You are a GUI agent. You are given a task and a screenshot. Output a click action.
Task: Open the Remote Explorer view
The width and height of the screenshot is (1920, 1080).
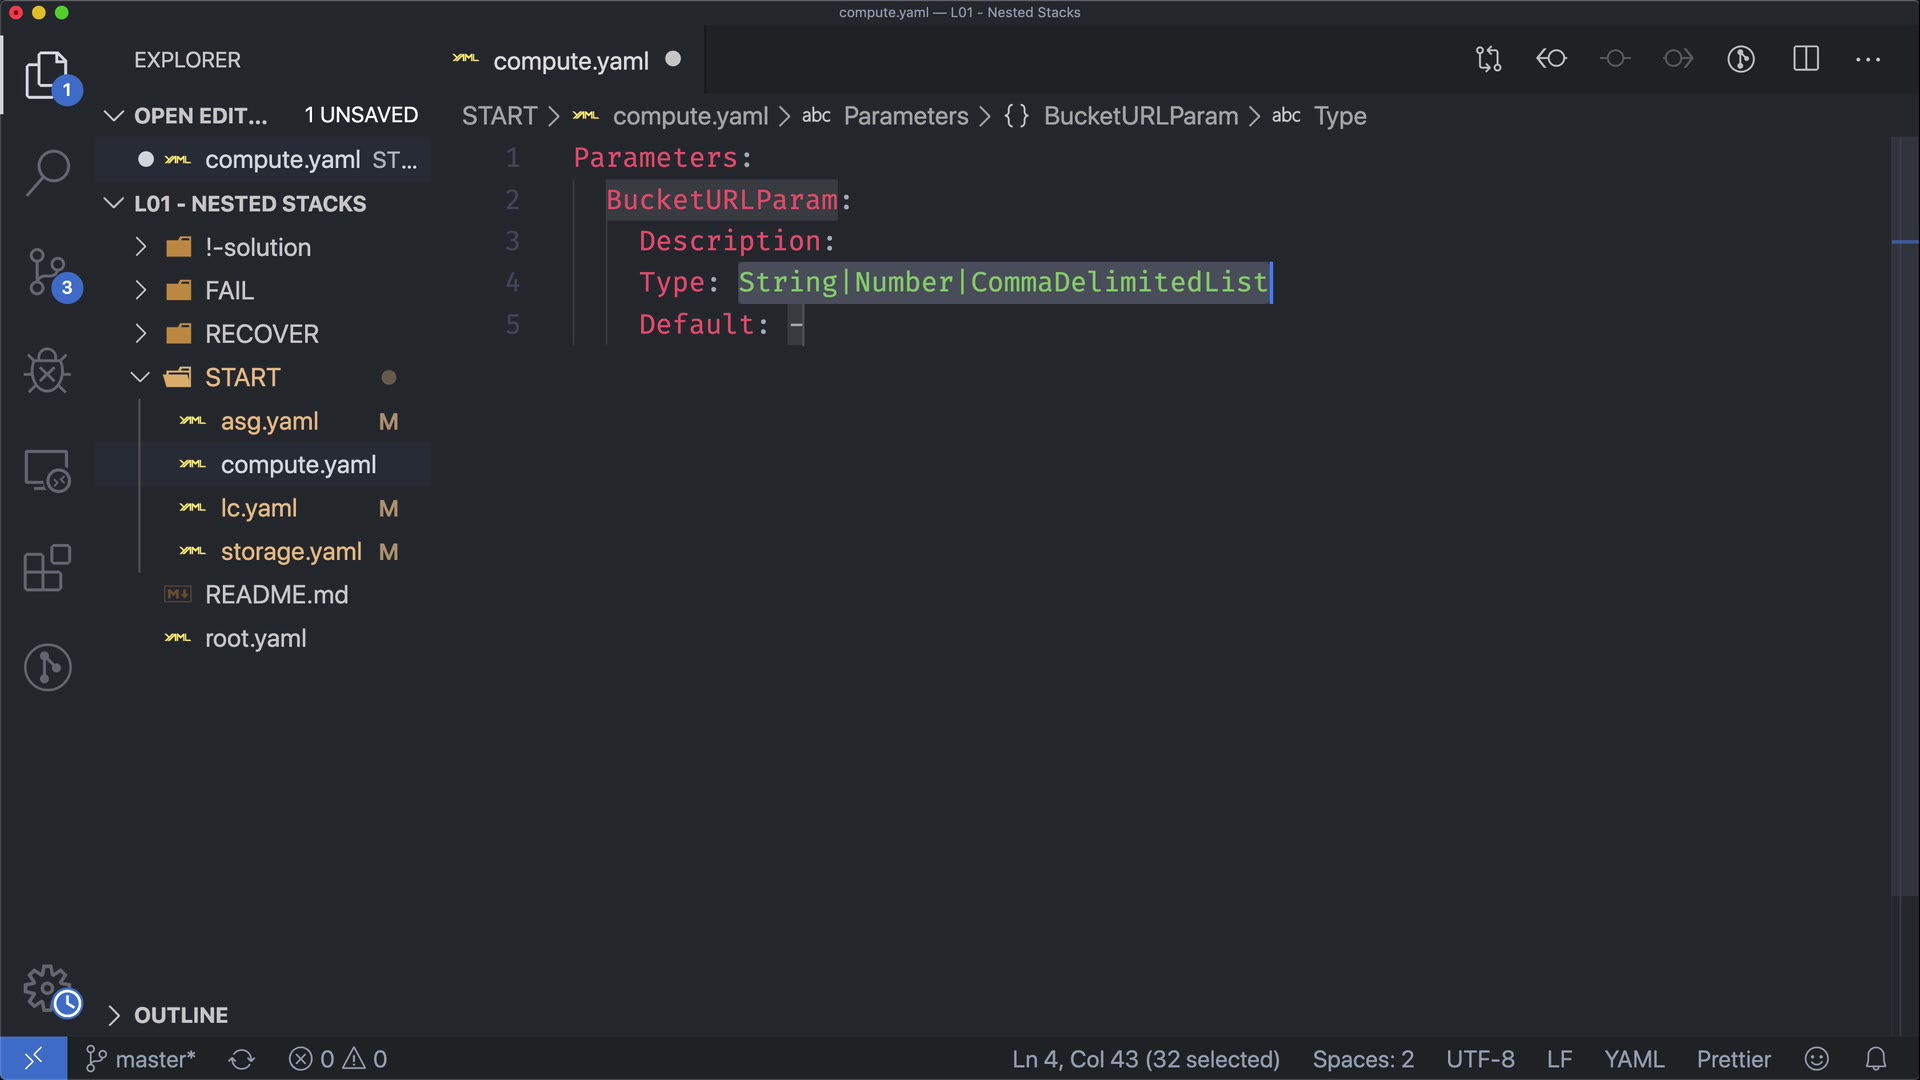47,470
